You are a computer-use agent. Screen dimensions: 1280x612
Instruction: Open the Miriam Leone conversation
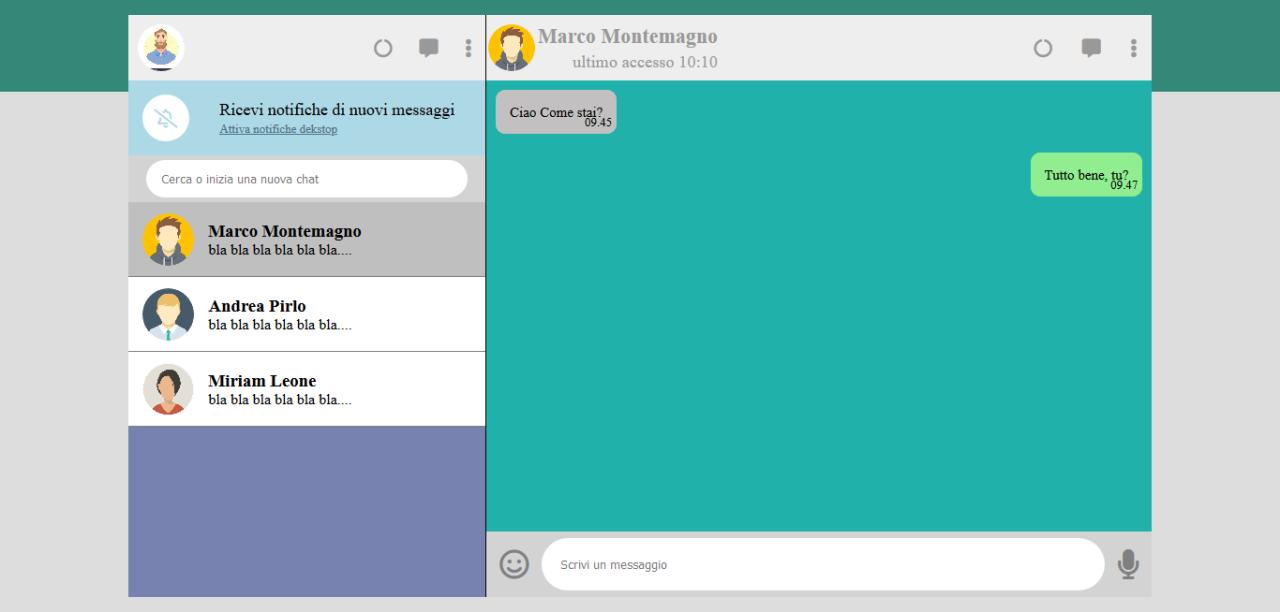[x=306, y=389]
